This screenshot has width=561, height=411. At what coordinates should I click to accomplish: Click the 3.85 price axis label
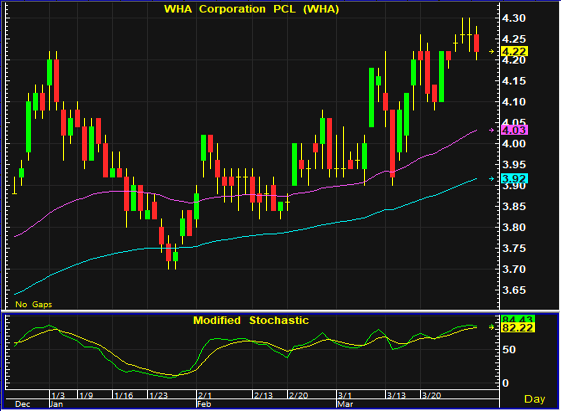point(514,206)
